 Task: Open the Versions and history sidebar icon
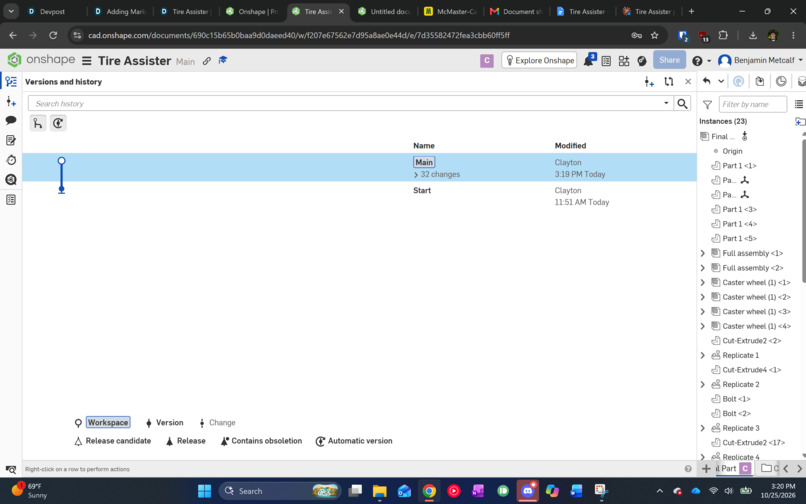(x=11, y=82)
